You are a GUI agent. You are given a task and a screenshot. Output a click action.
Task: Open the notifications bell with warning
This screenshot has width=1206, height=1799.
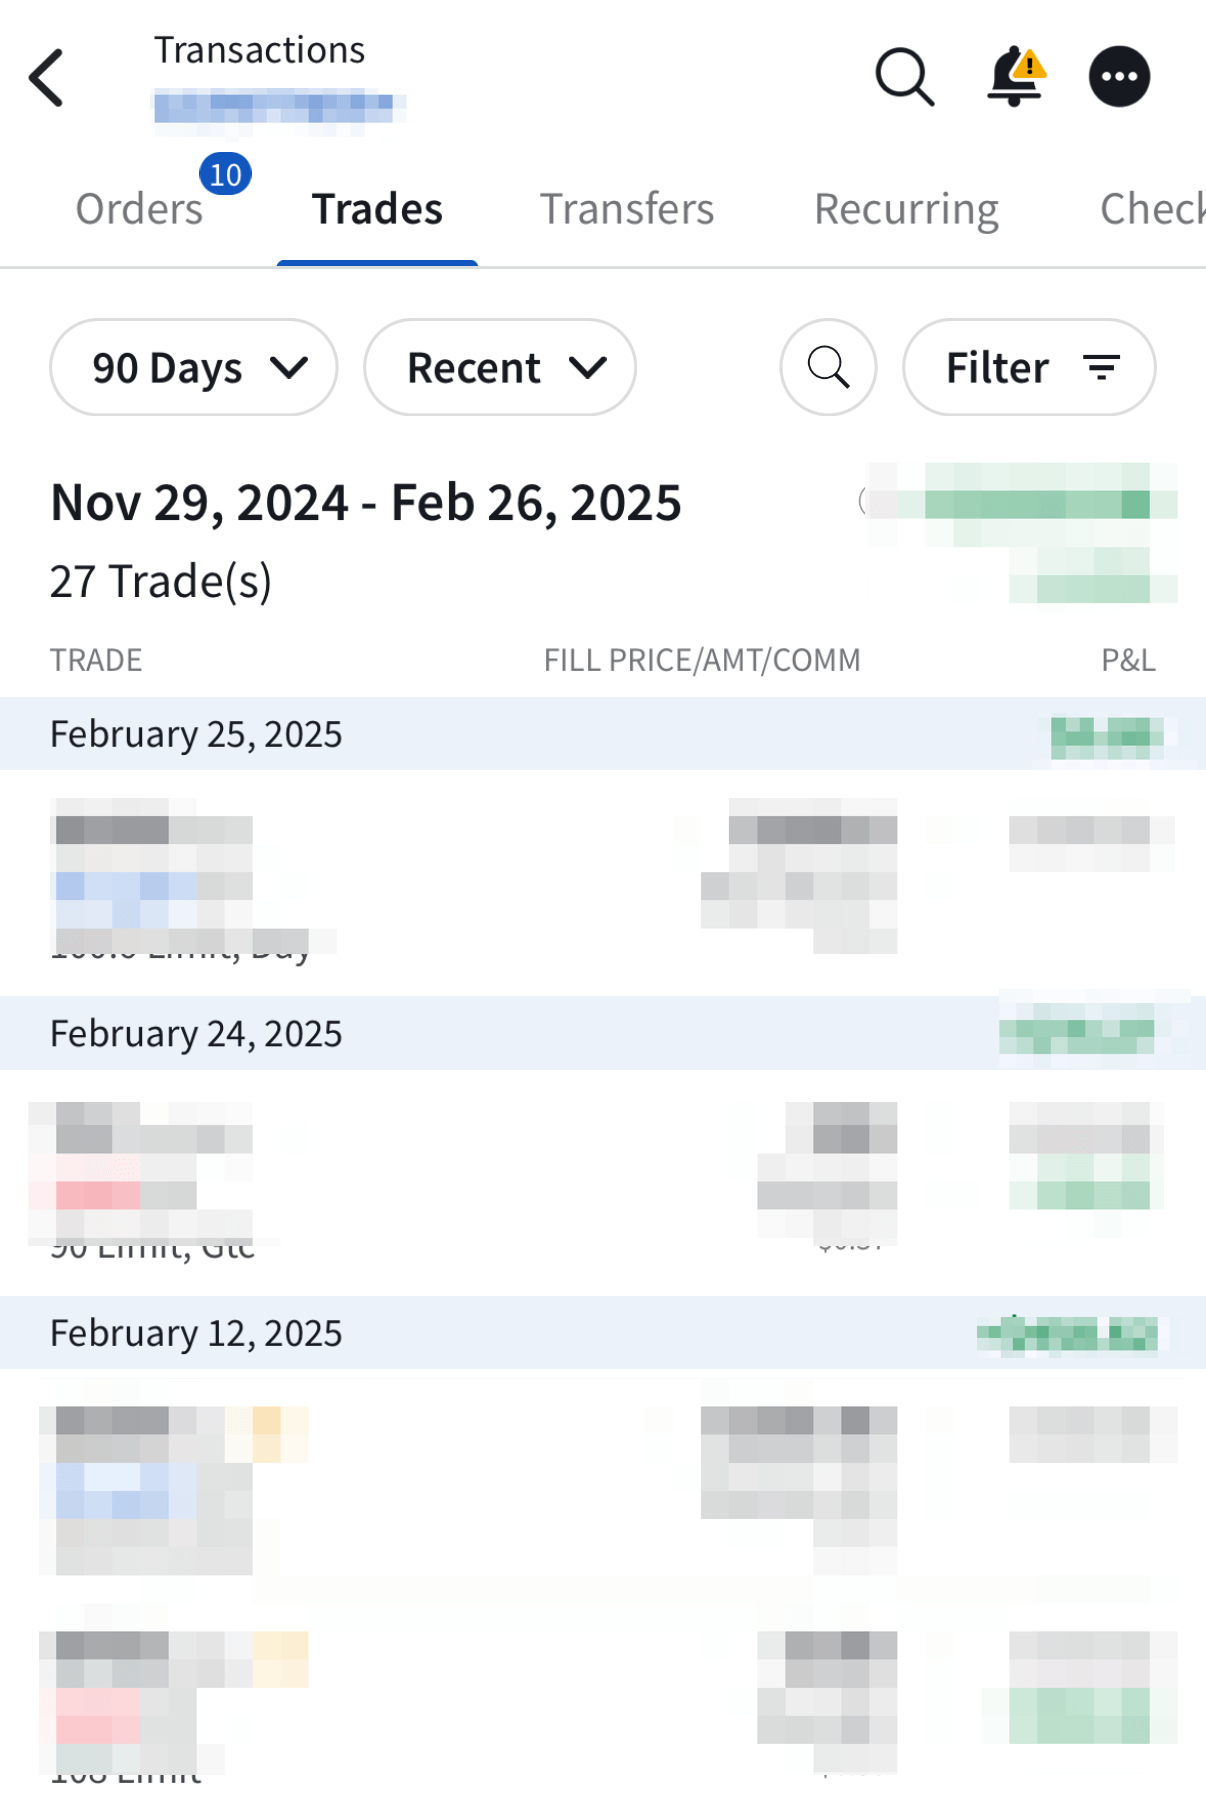pos(1015,77)
